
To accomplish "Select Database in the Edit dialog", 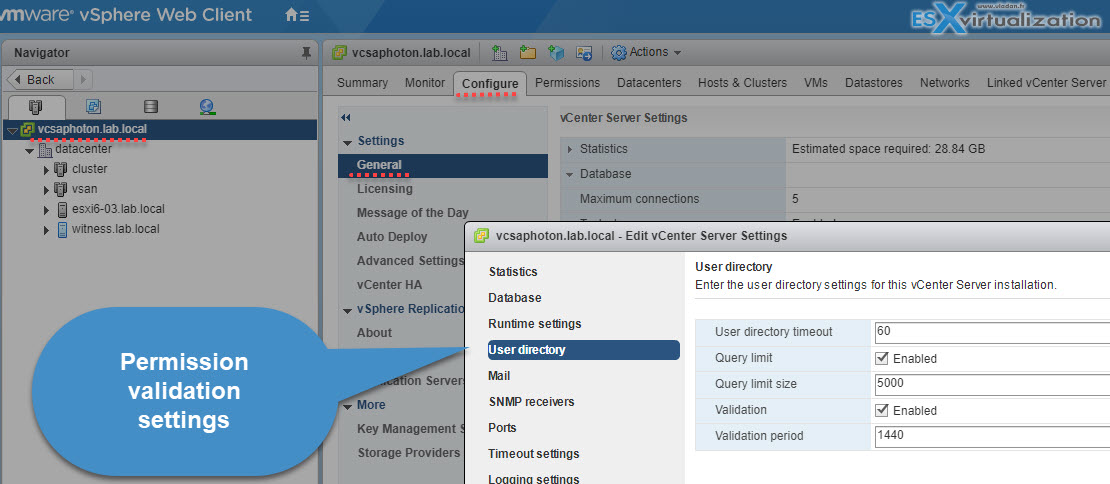I will click(515, 298).
